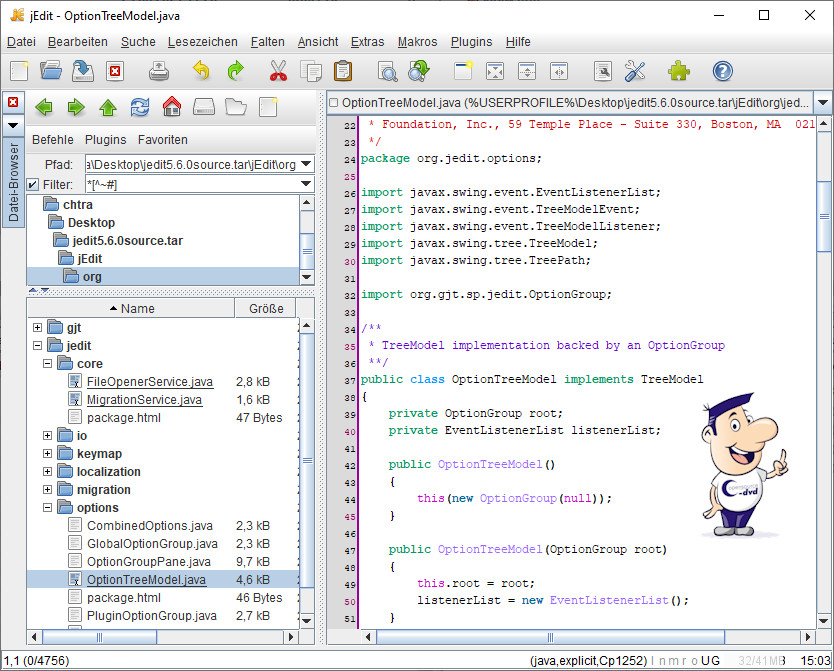The height and width of the screenshot is (671, 834).
Task: Click the Undo arrow in the toolbar
Action: 201,71
